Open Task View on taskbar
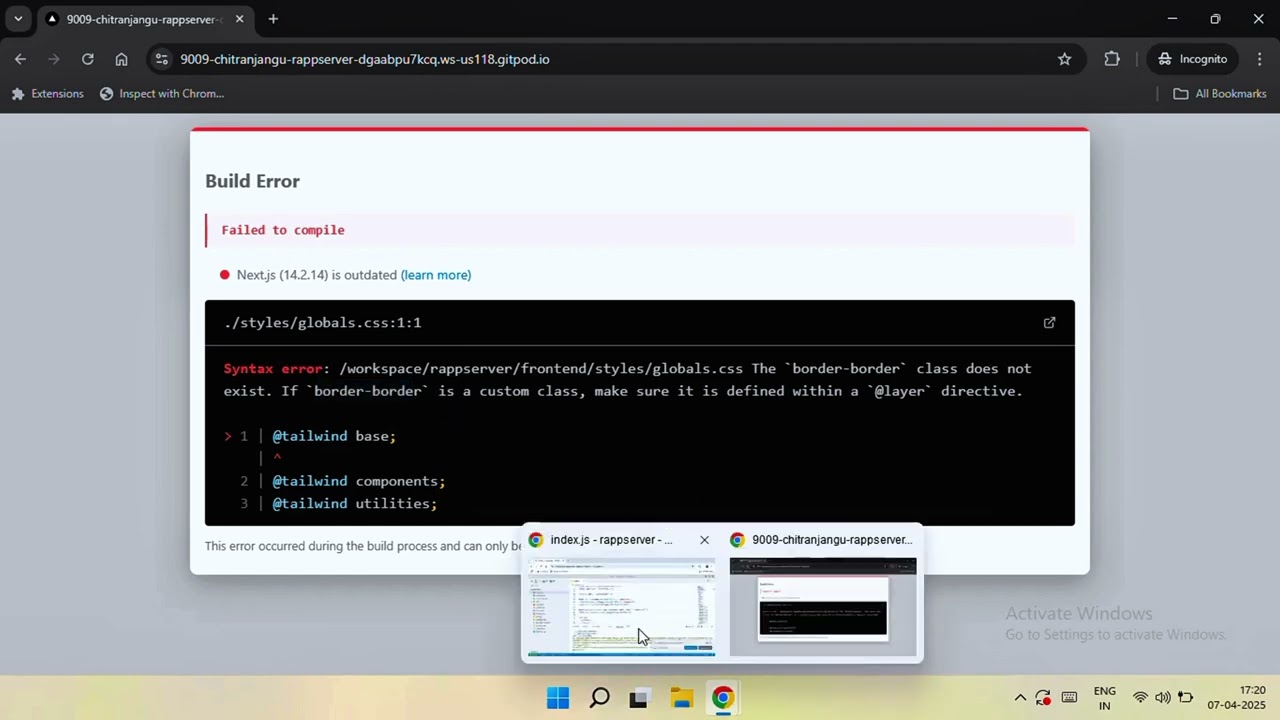This screenshot has height=720, width=1280. click(x=639, y=698)
